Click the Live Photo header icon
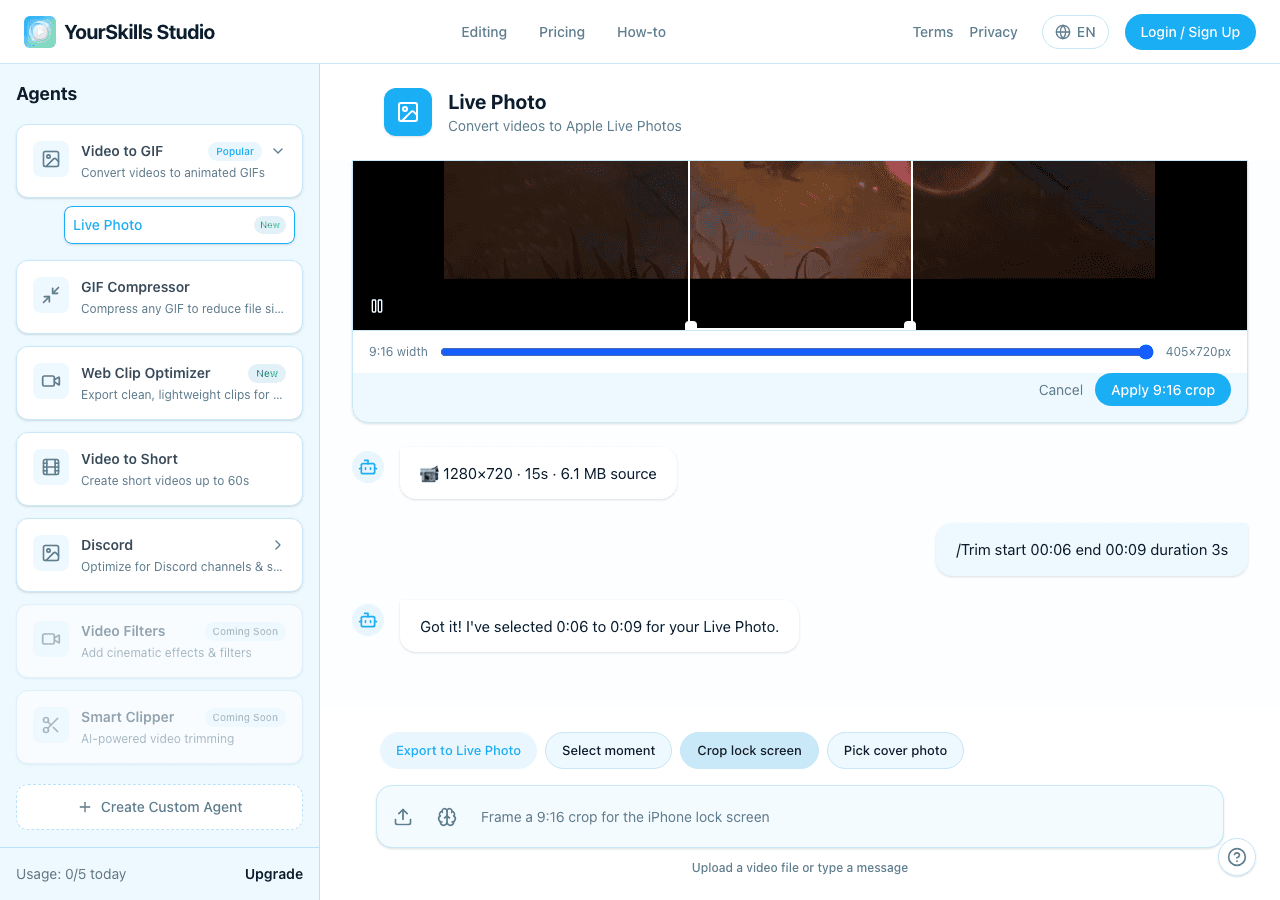 coord(408,112)
